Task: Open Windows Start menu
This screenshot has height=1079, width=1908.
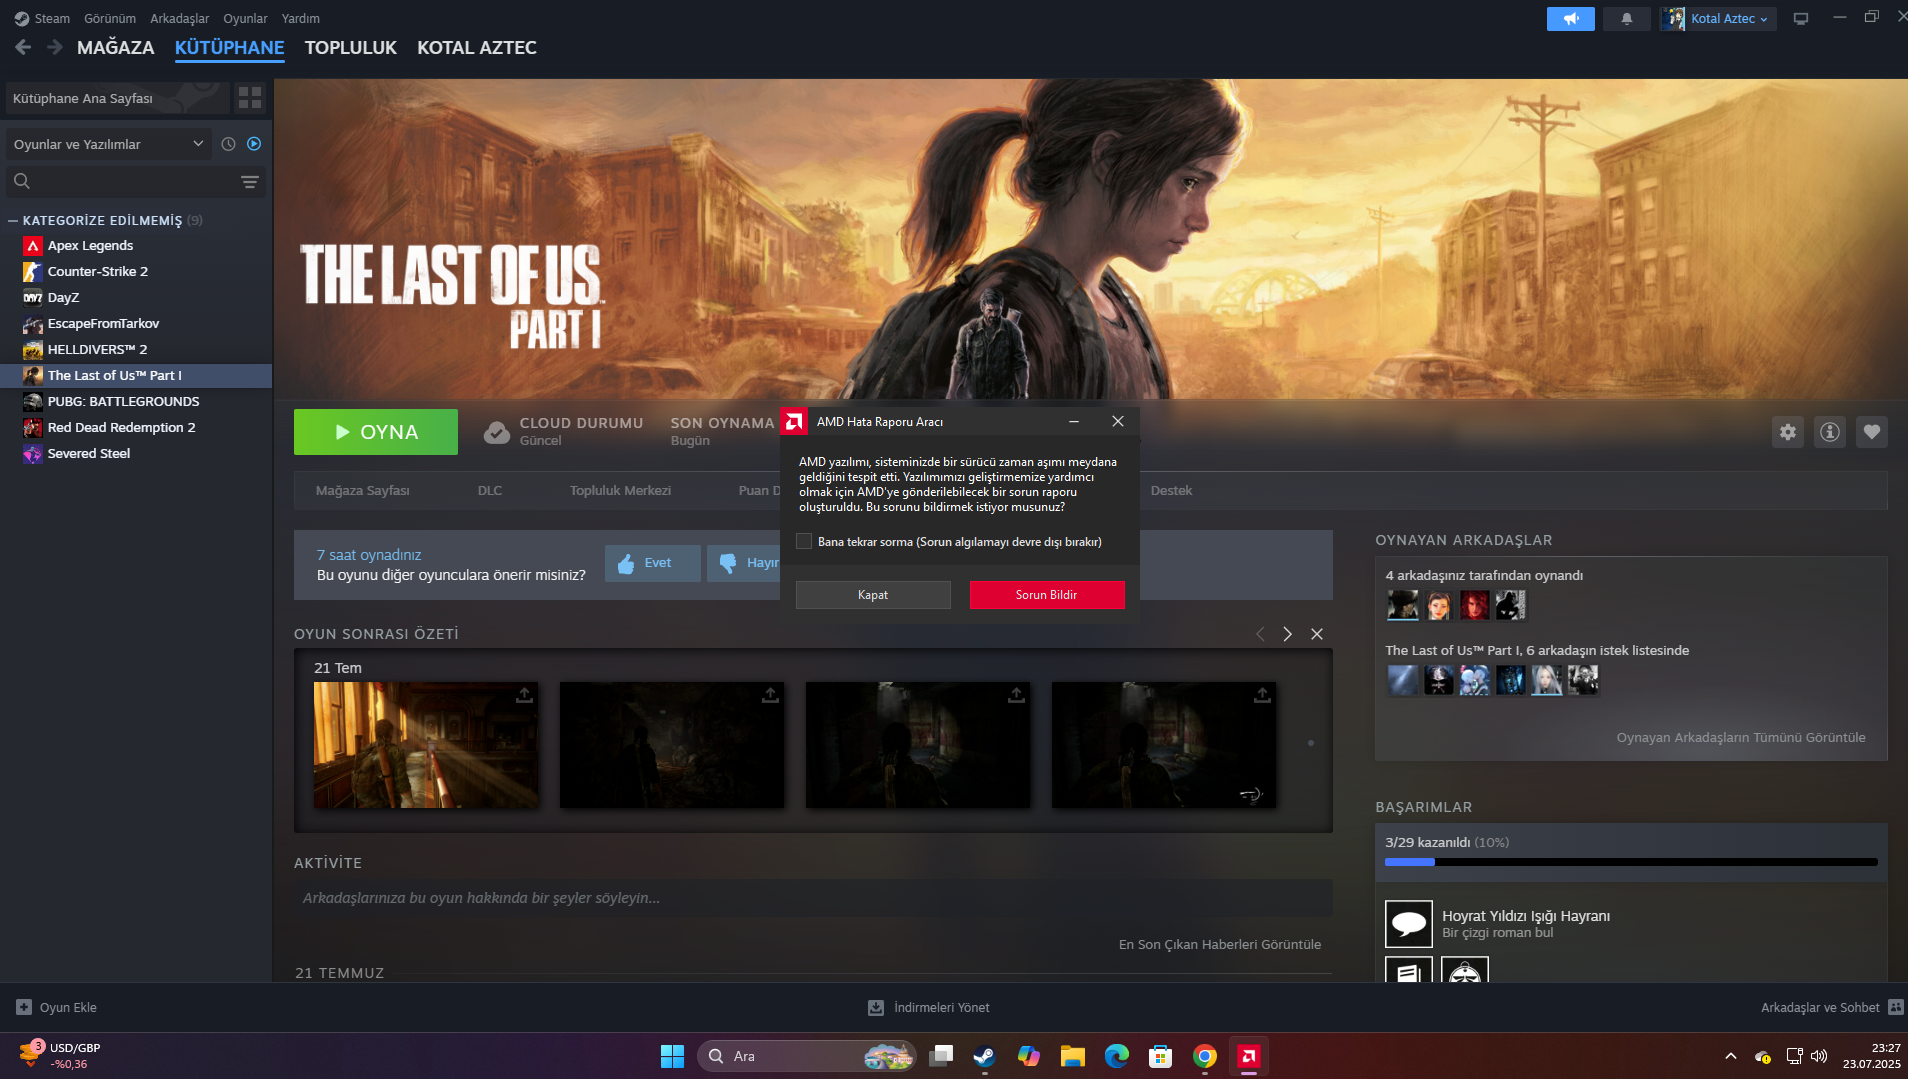Action: [672, 1056]
